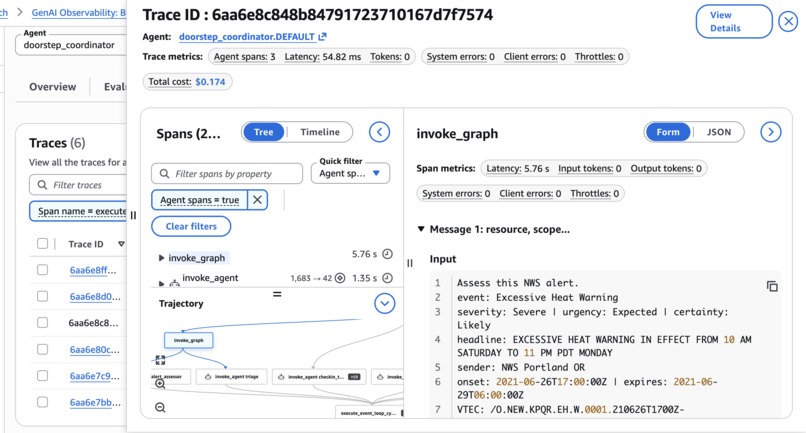
Task: Click the Latency: 54.82 ms metric
Action: [323, 57]
